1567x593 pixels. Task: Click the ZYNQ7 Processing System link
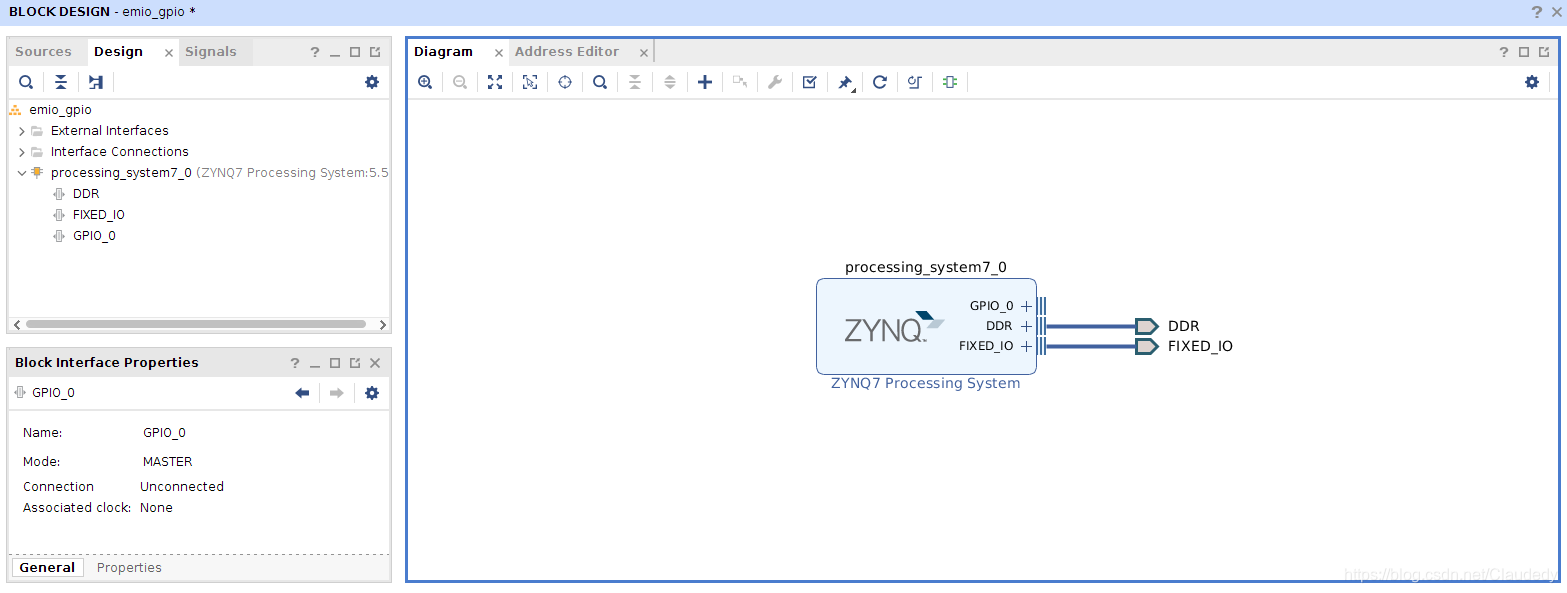click(926, 384)
